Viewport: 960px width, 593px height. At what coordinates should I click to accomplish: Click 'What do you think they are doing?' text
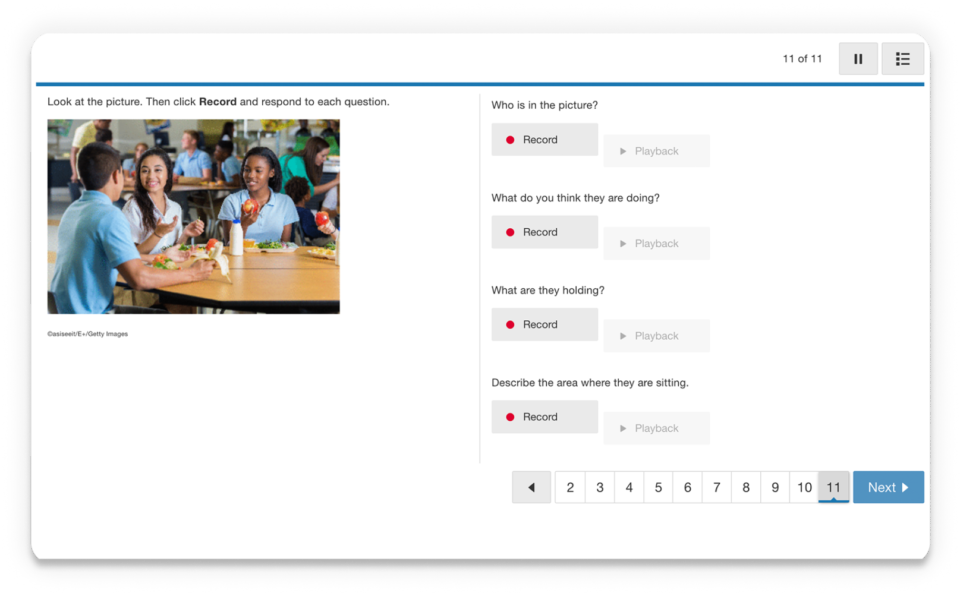pos(575,198)
